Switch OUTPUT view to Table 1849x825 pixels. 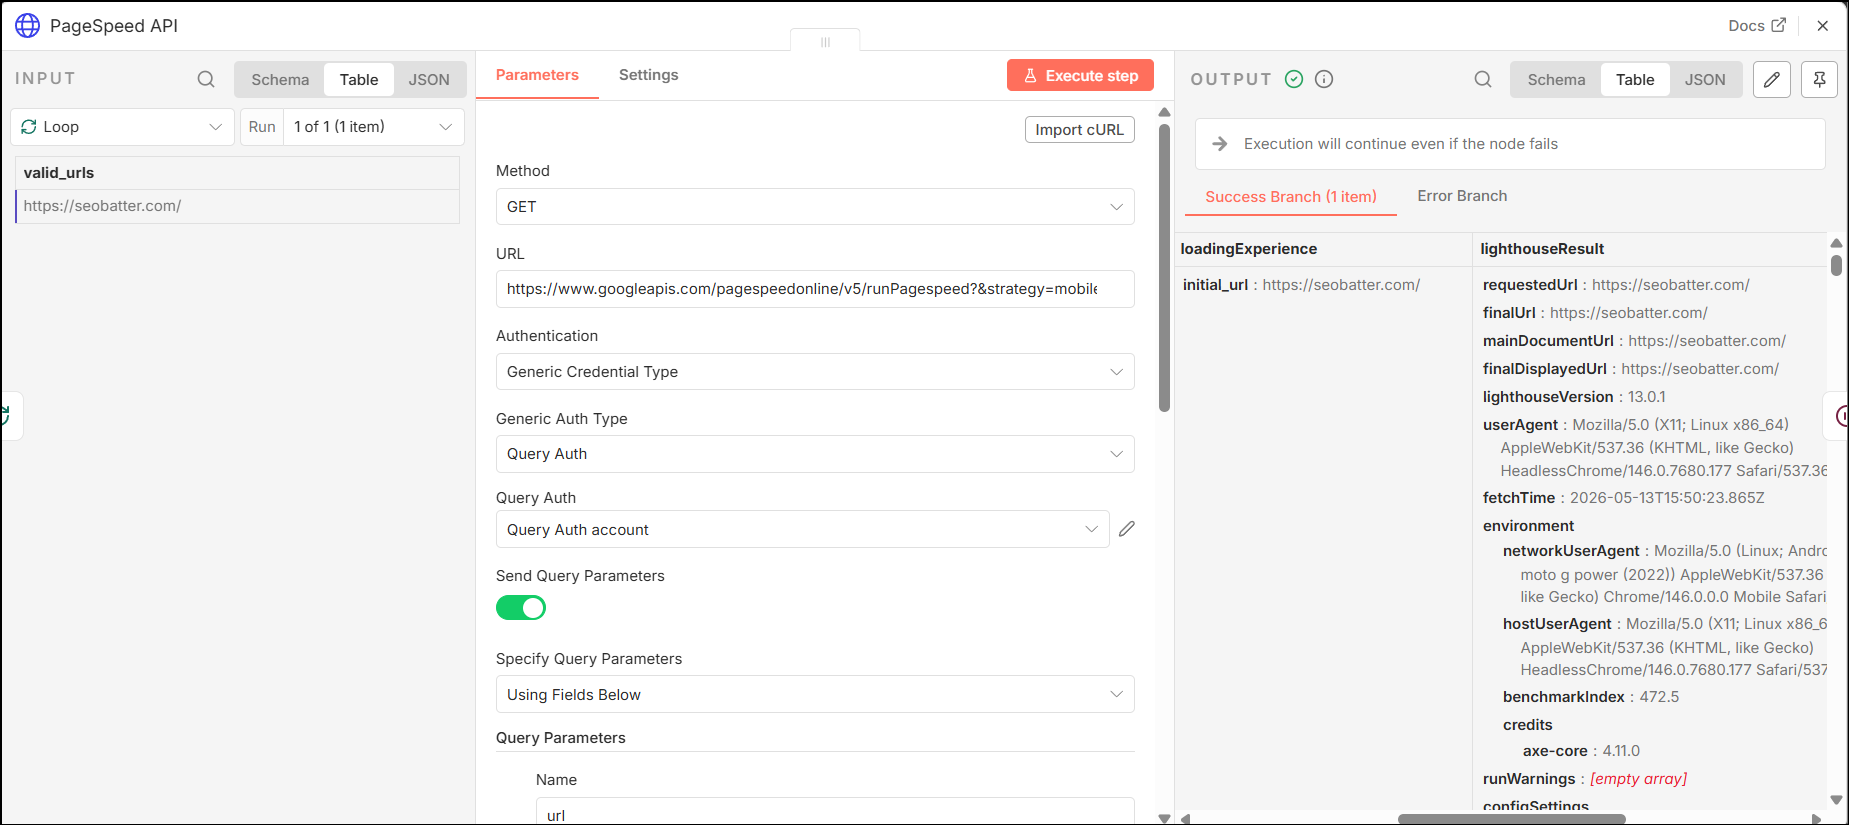click(1635, 80)
